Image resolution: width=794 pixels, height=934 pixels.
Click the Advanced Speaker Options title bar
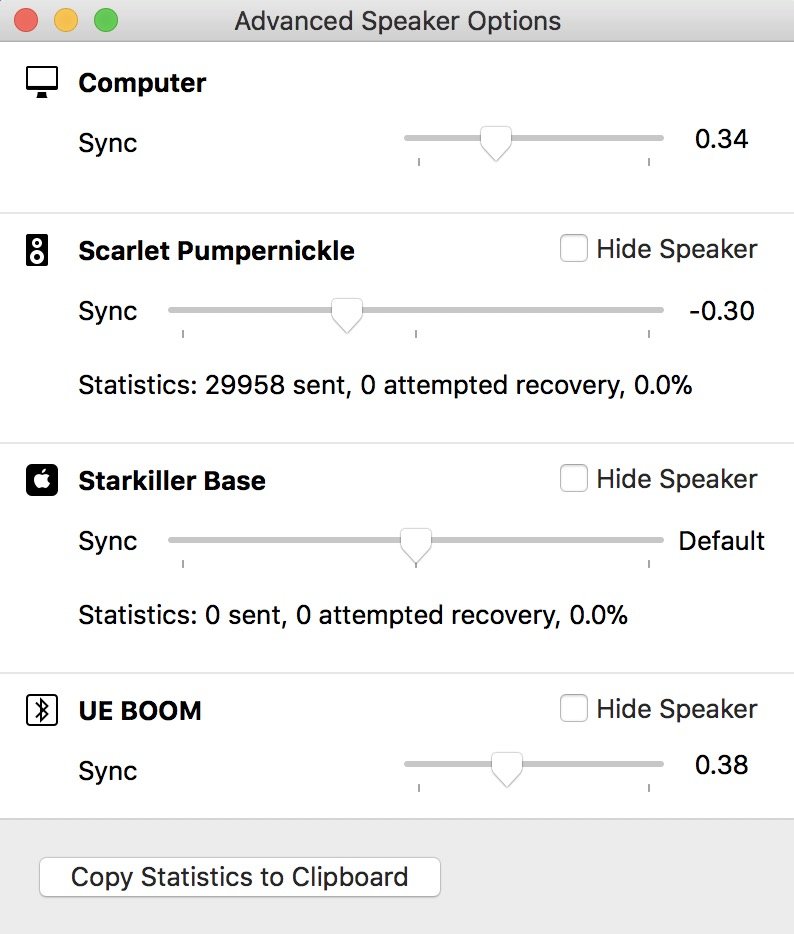[397, 20]
